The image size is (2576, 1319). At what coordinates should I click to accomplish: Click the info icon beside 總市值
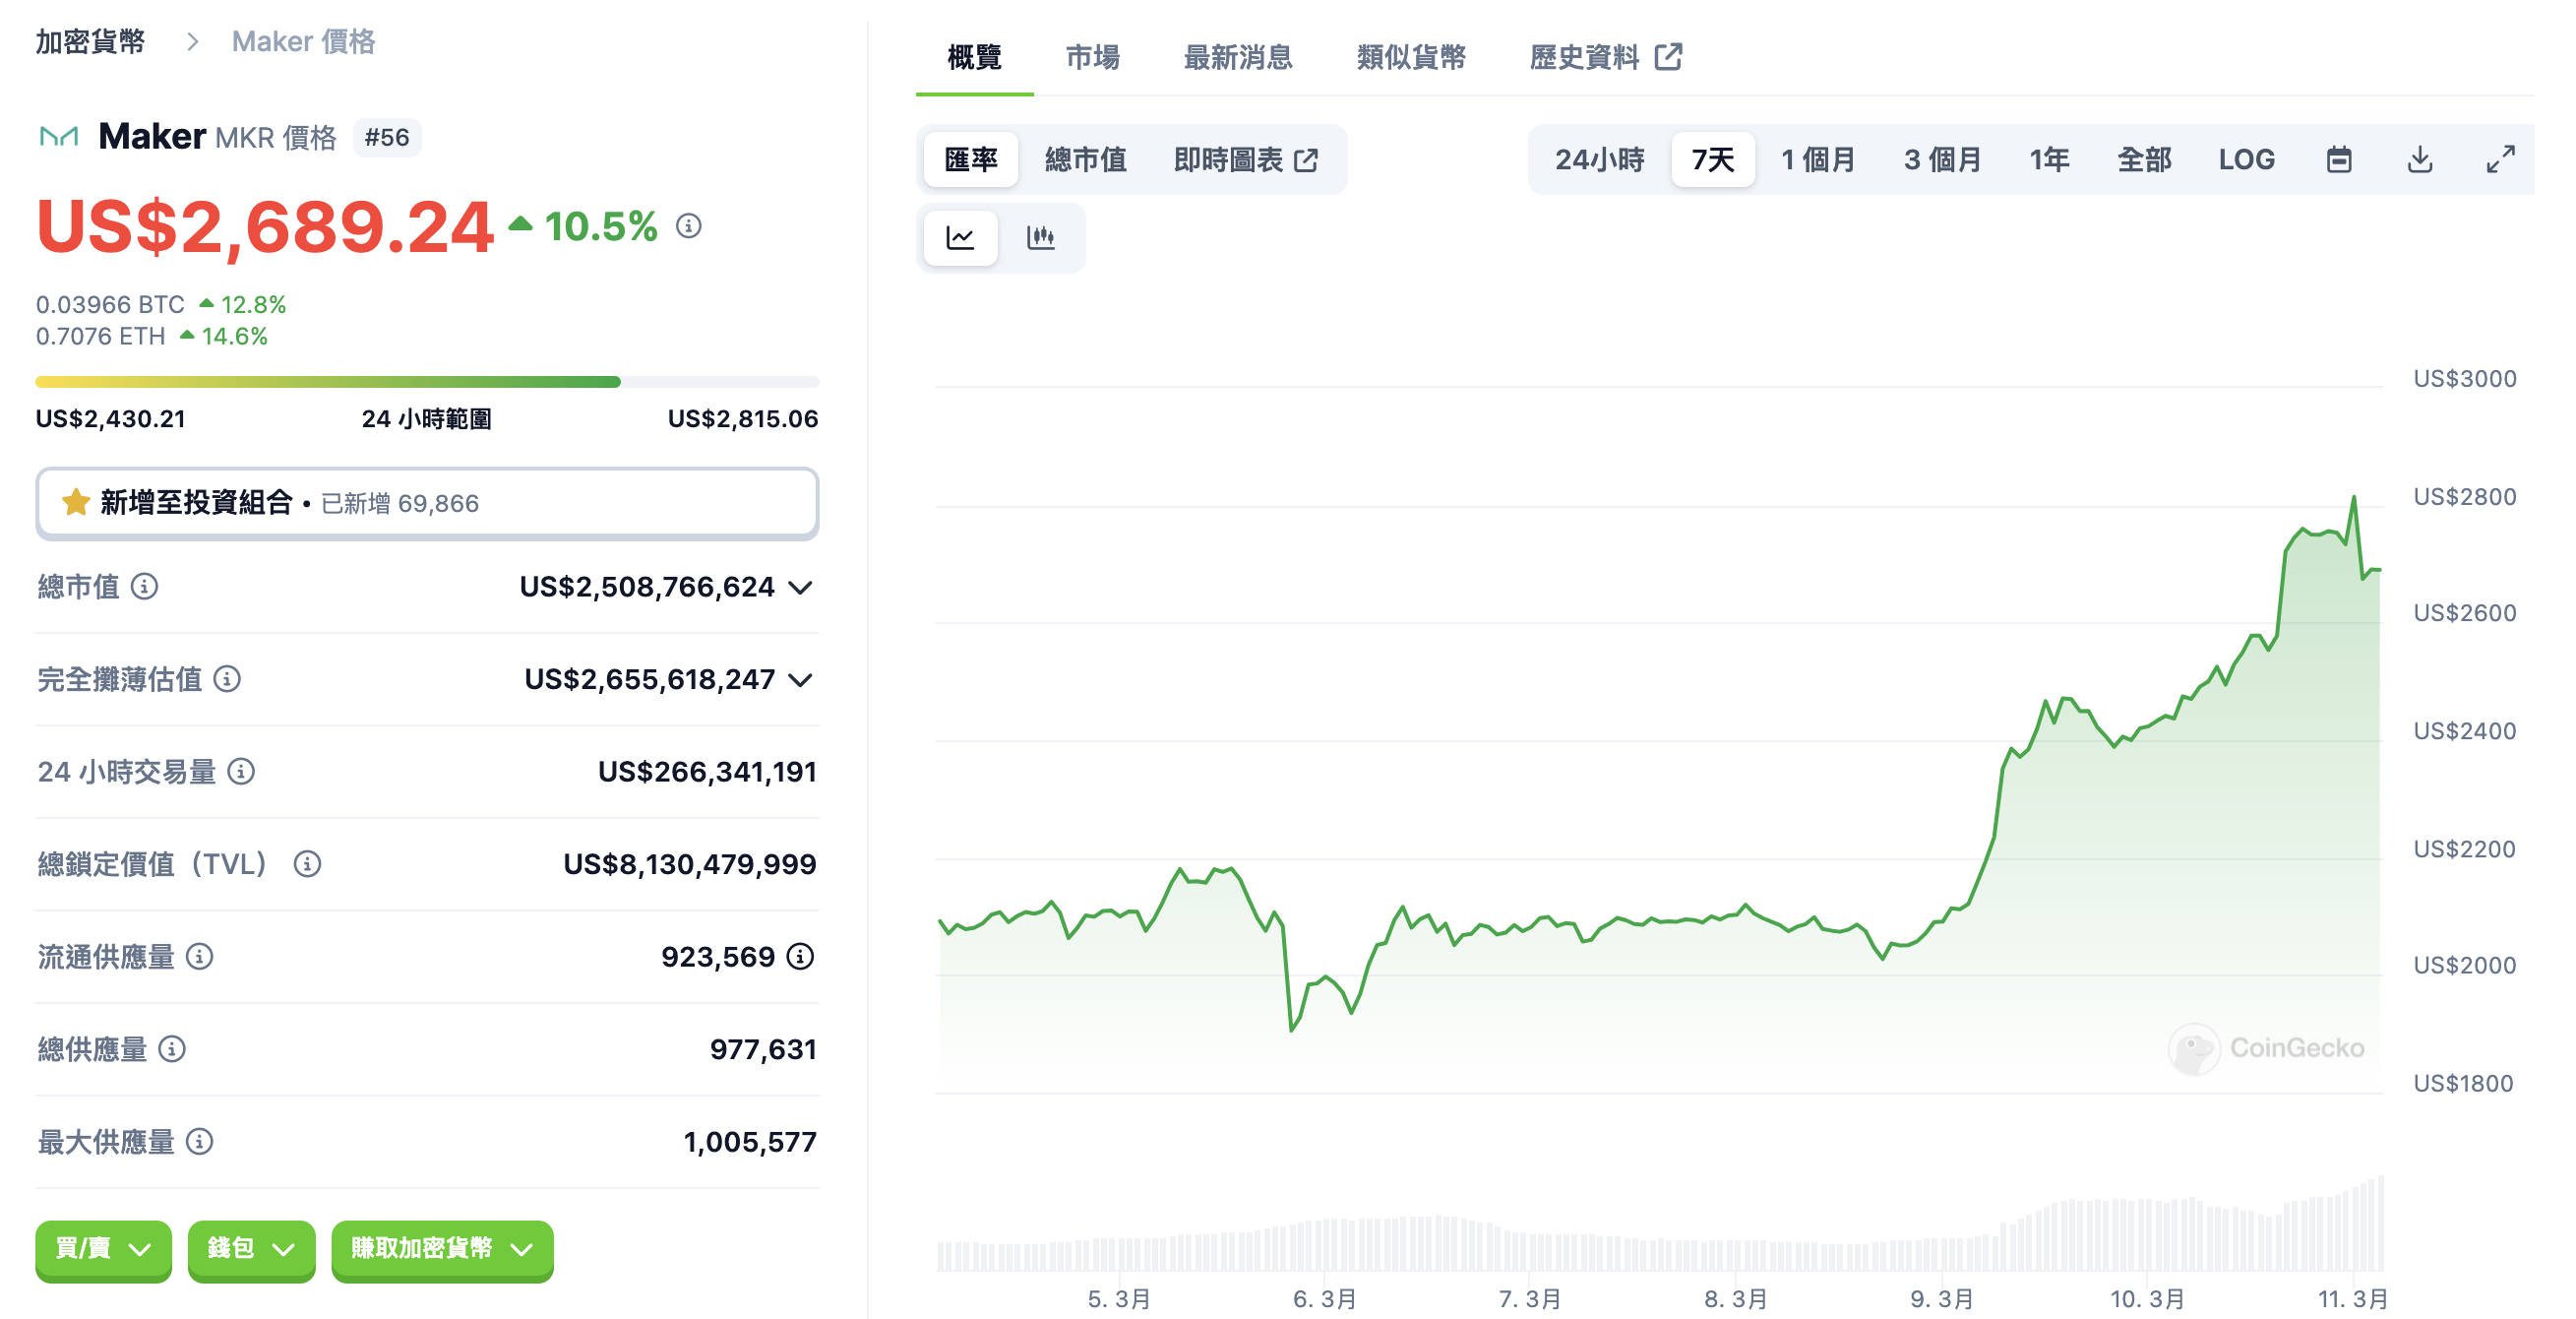tap(145, 587)
